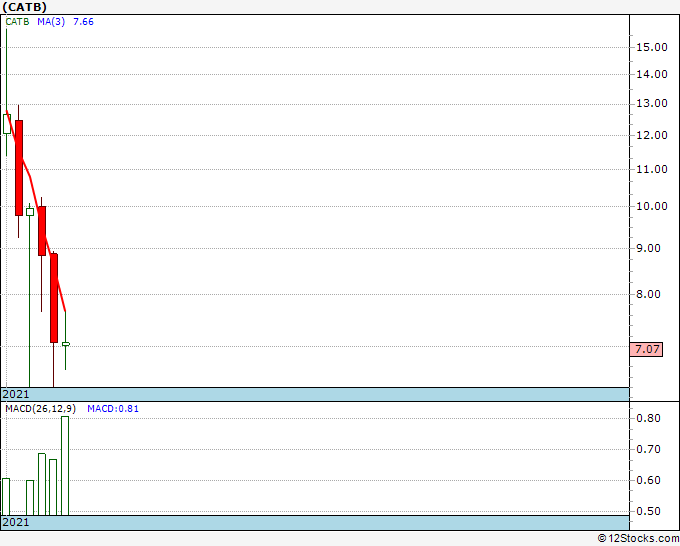The width and height of the screenshot is (680, 546).
Task: Click the 0.60 MACD axis label
Action: (648, 481)
